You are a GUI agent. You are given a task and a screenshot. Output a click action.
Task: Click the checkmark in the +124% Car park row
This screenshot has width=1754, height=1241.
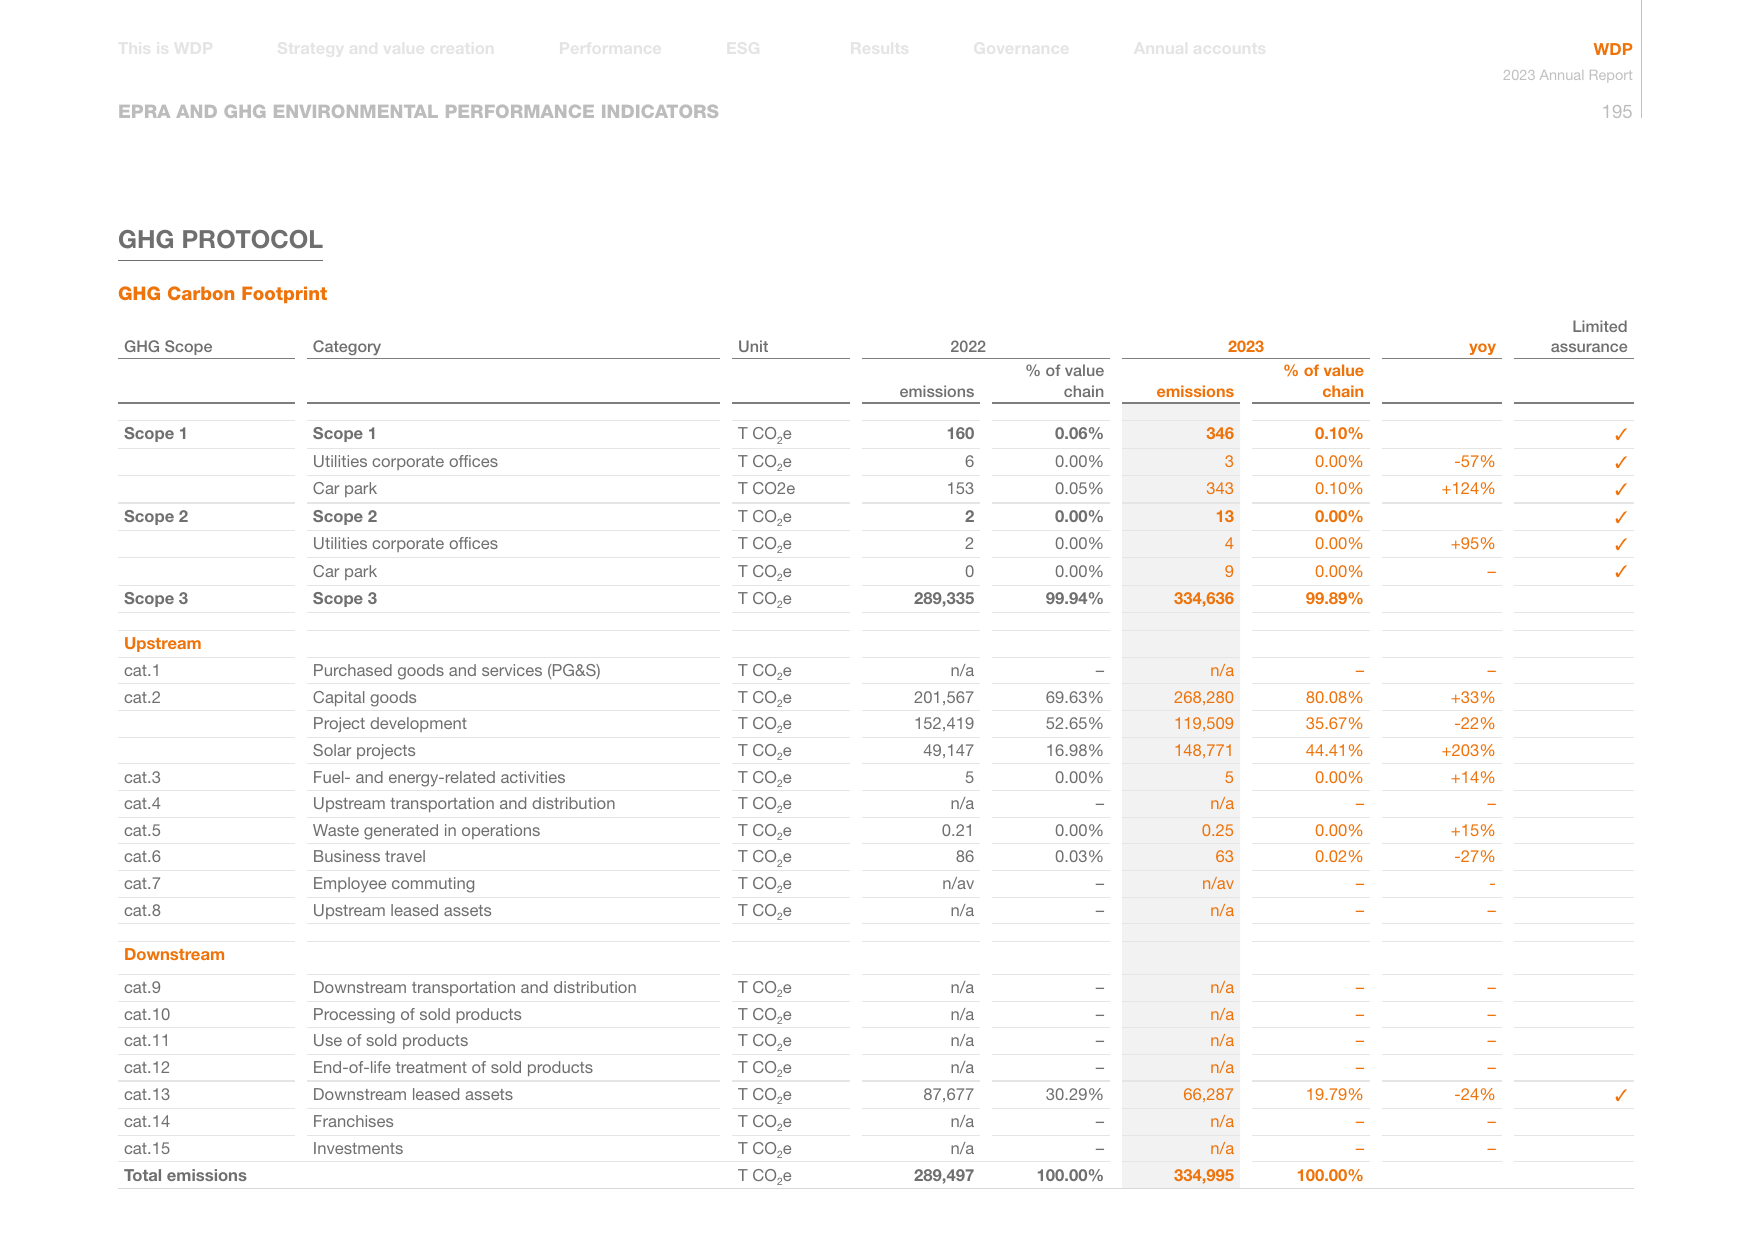pos(1620,489)
